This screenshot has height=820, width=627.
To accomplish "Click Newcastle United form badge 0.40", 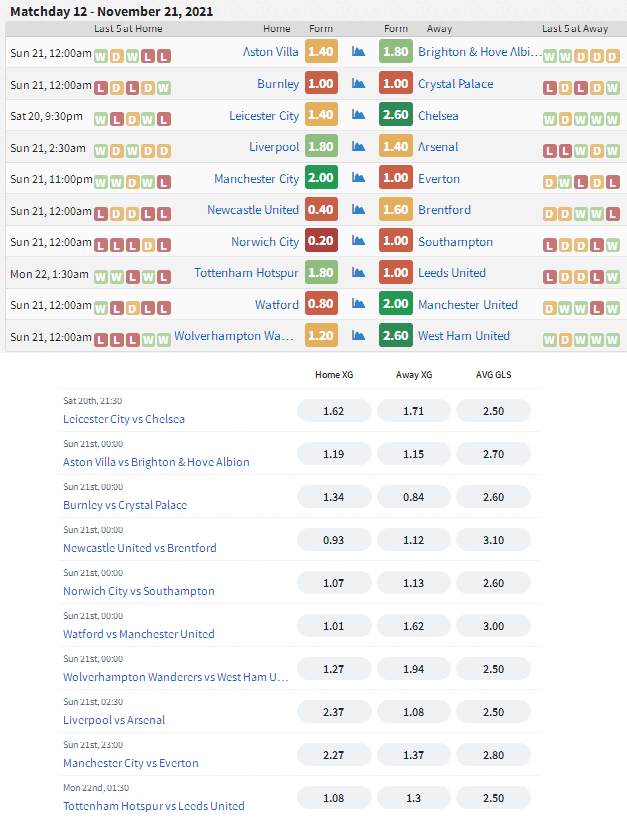I will tap(321, 209).
